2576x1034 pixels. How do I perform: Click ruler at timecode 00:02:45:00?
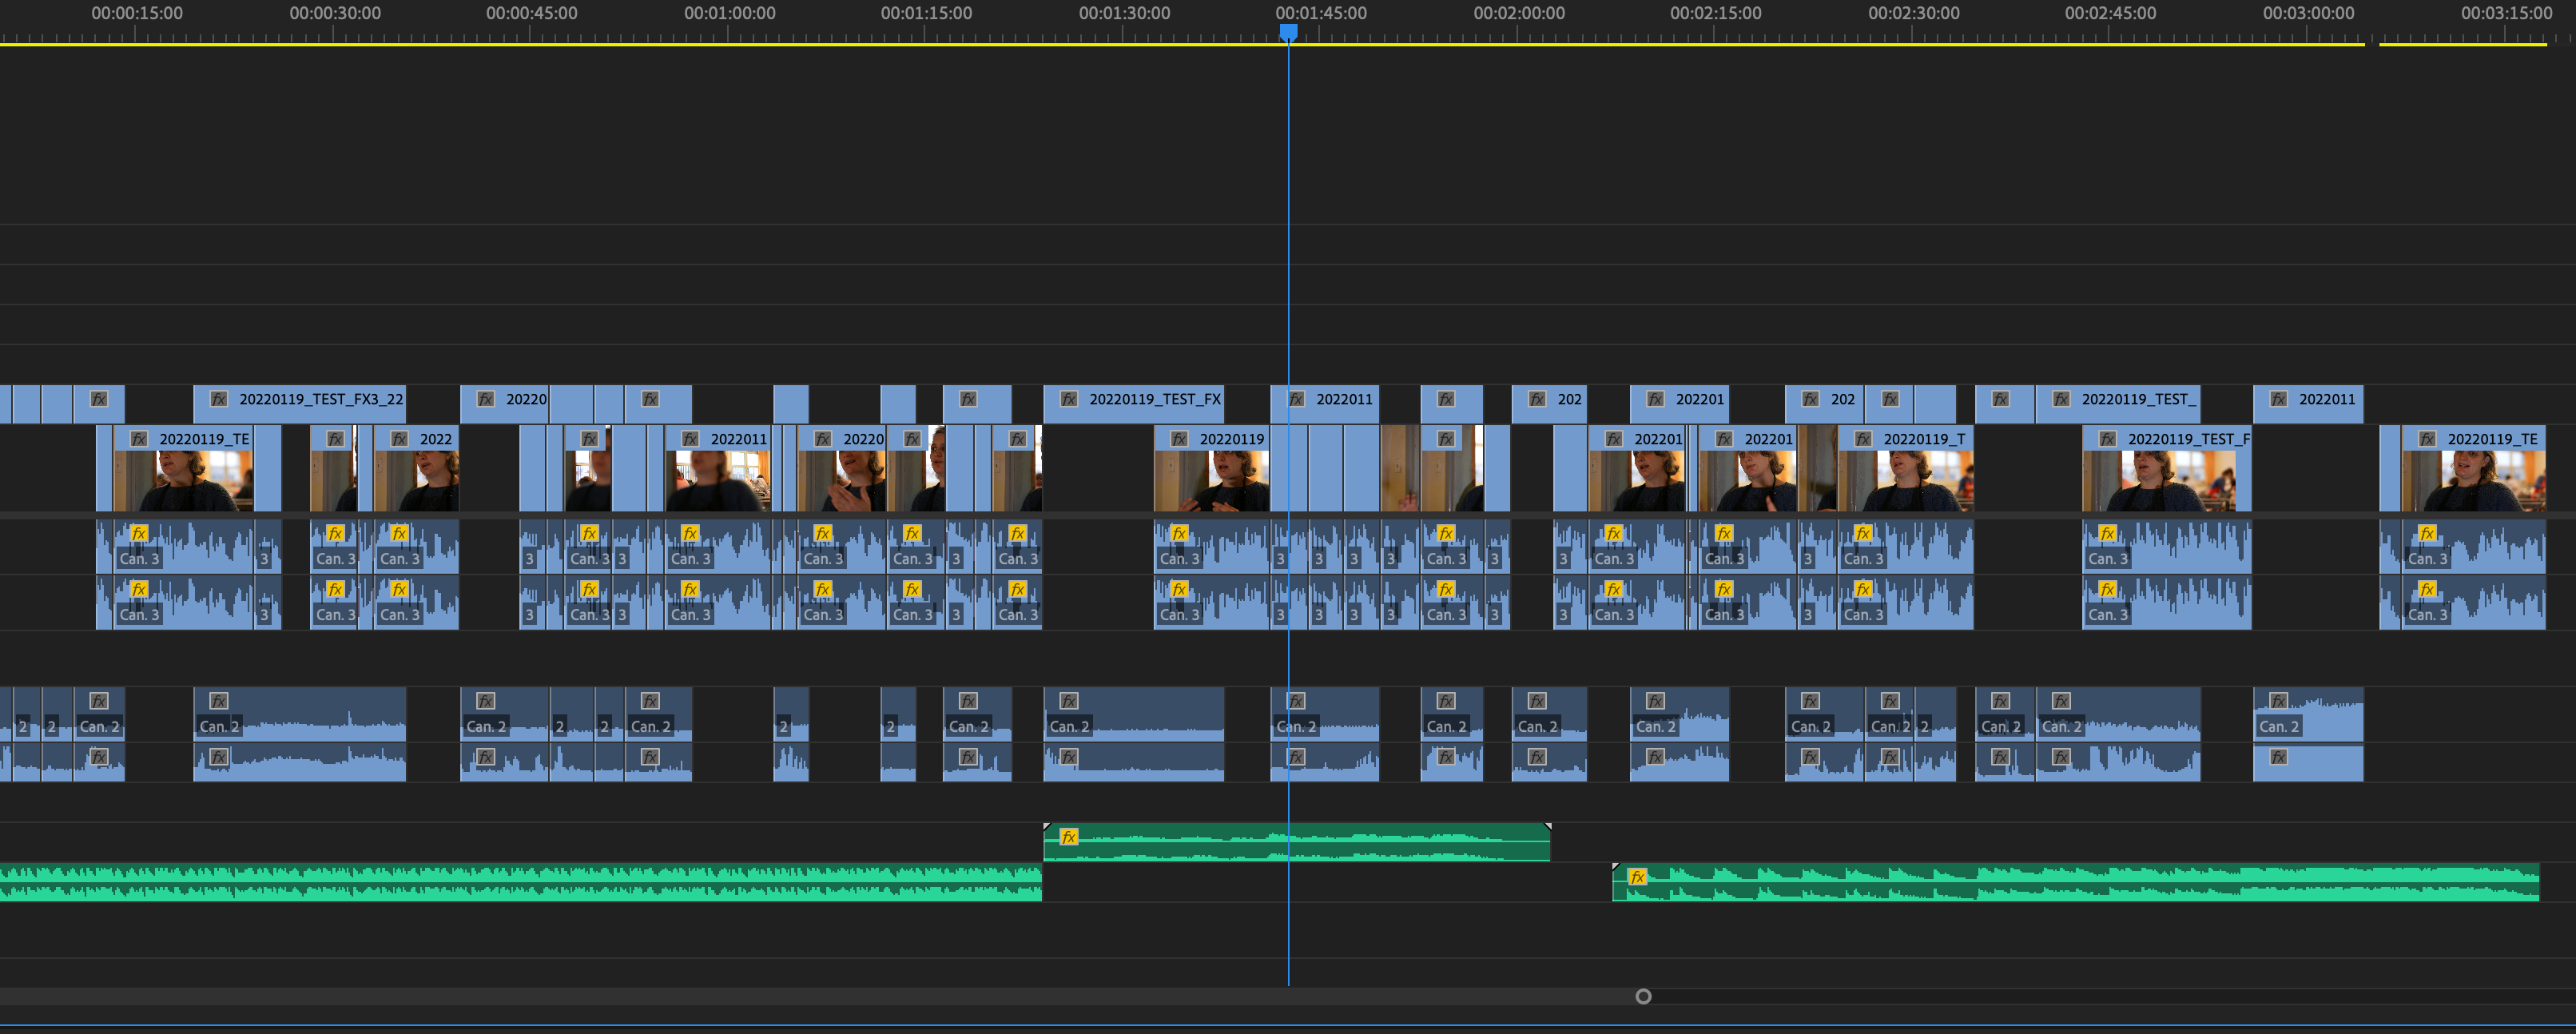(2111, 13)
